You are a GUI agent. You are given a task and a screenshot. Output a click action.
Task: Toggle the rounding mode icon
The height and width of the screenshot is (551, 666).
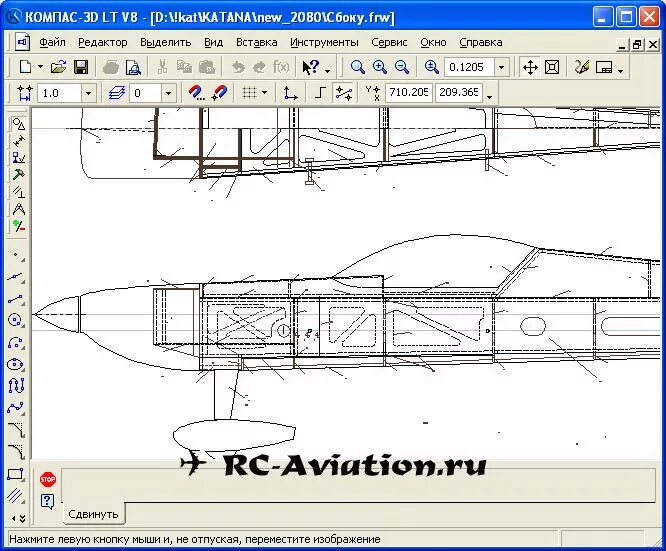click(343, 93)
